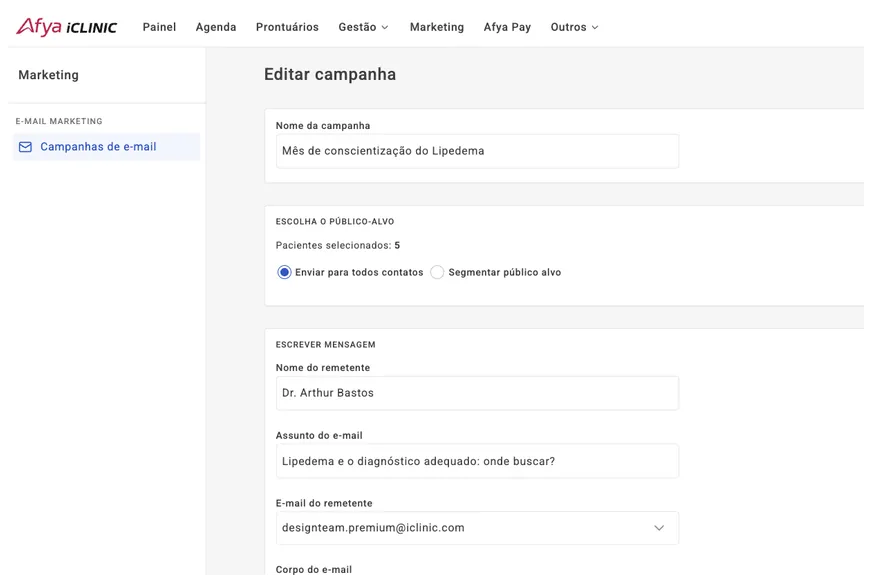Screen dimensions: 872x583
Task: Go to the Painel menu
Action: (159, 27)
